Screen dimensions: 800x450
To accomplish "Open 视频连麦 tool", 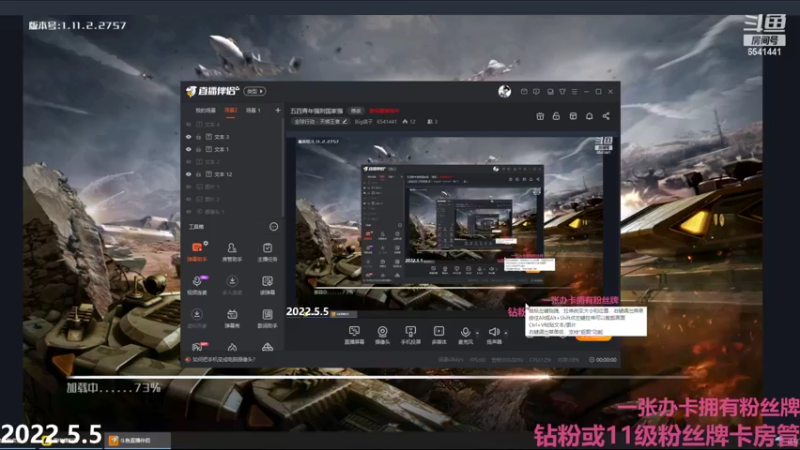I will pyautogui.click(x=197, y=285).
